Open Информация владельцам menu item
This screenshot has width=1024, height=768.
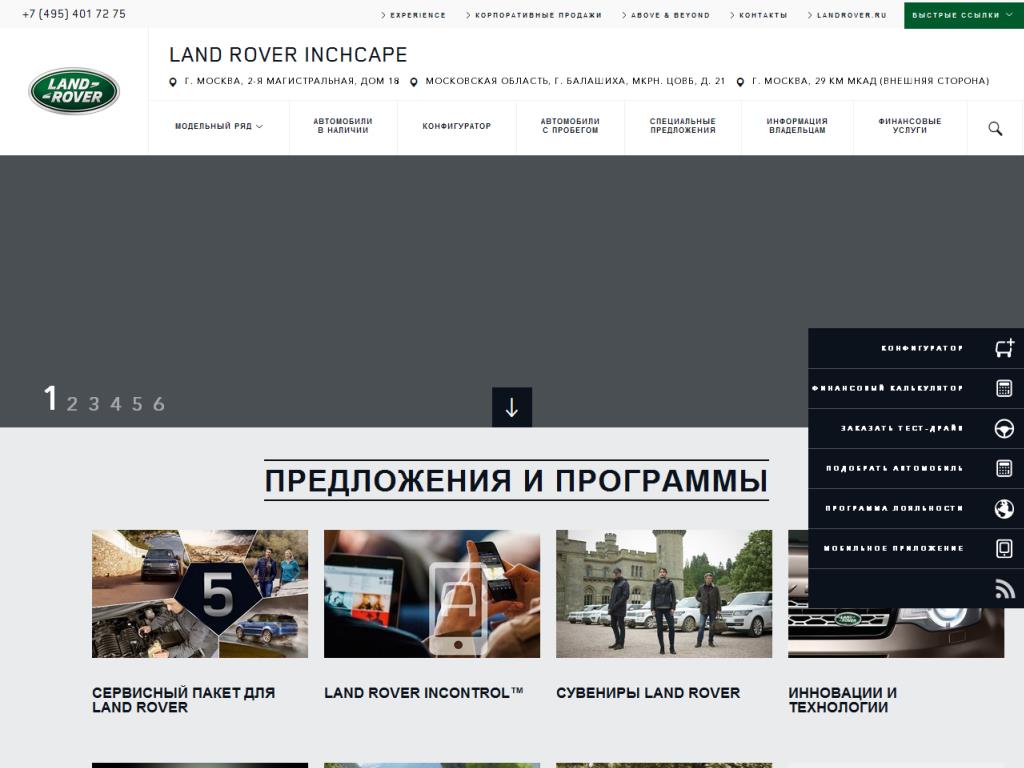(797, 126)
